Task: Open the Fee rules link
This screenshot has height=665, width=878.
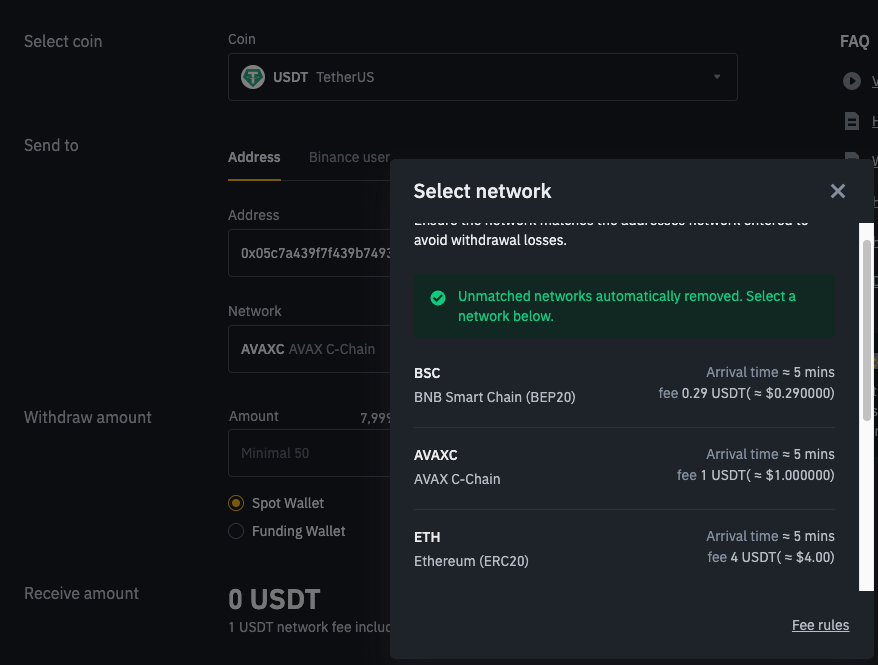Action: (820, 625)
